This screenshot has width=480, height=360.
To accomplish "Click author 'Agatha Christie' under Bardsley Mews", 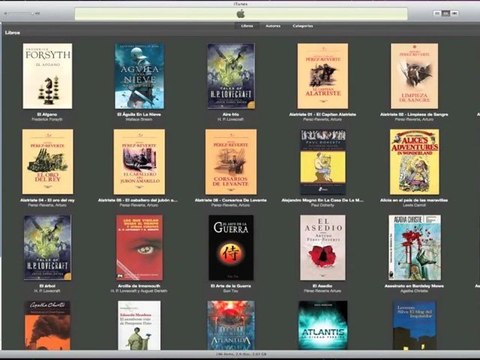I will (414, 291).
